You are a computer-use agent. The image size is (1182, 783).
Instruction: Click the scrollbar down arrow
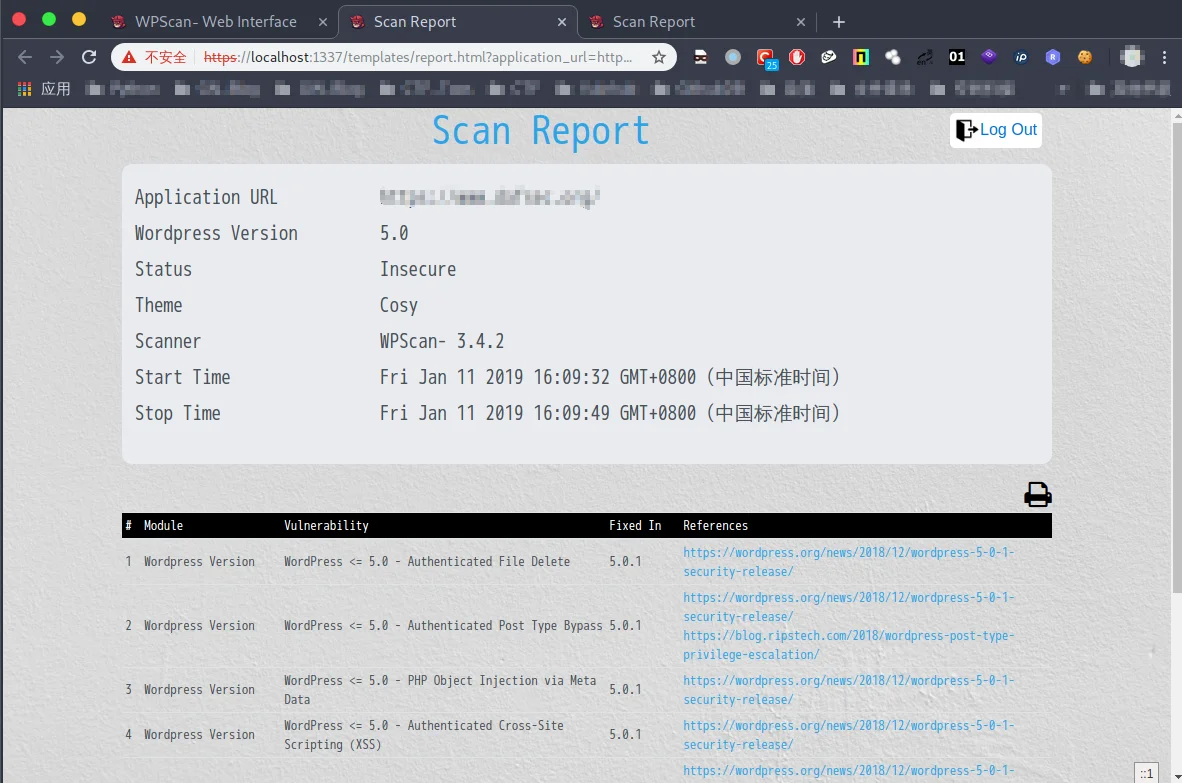pyautogui.click(x=1176, y=776)
